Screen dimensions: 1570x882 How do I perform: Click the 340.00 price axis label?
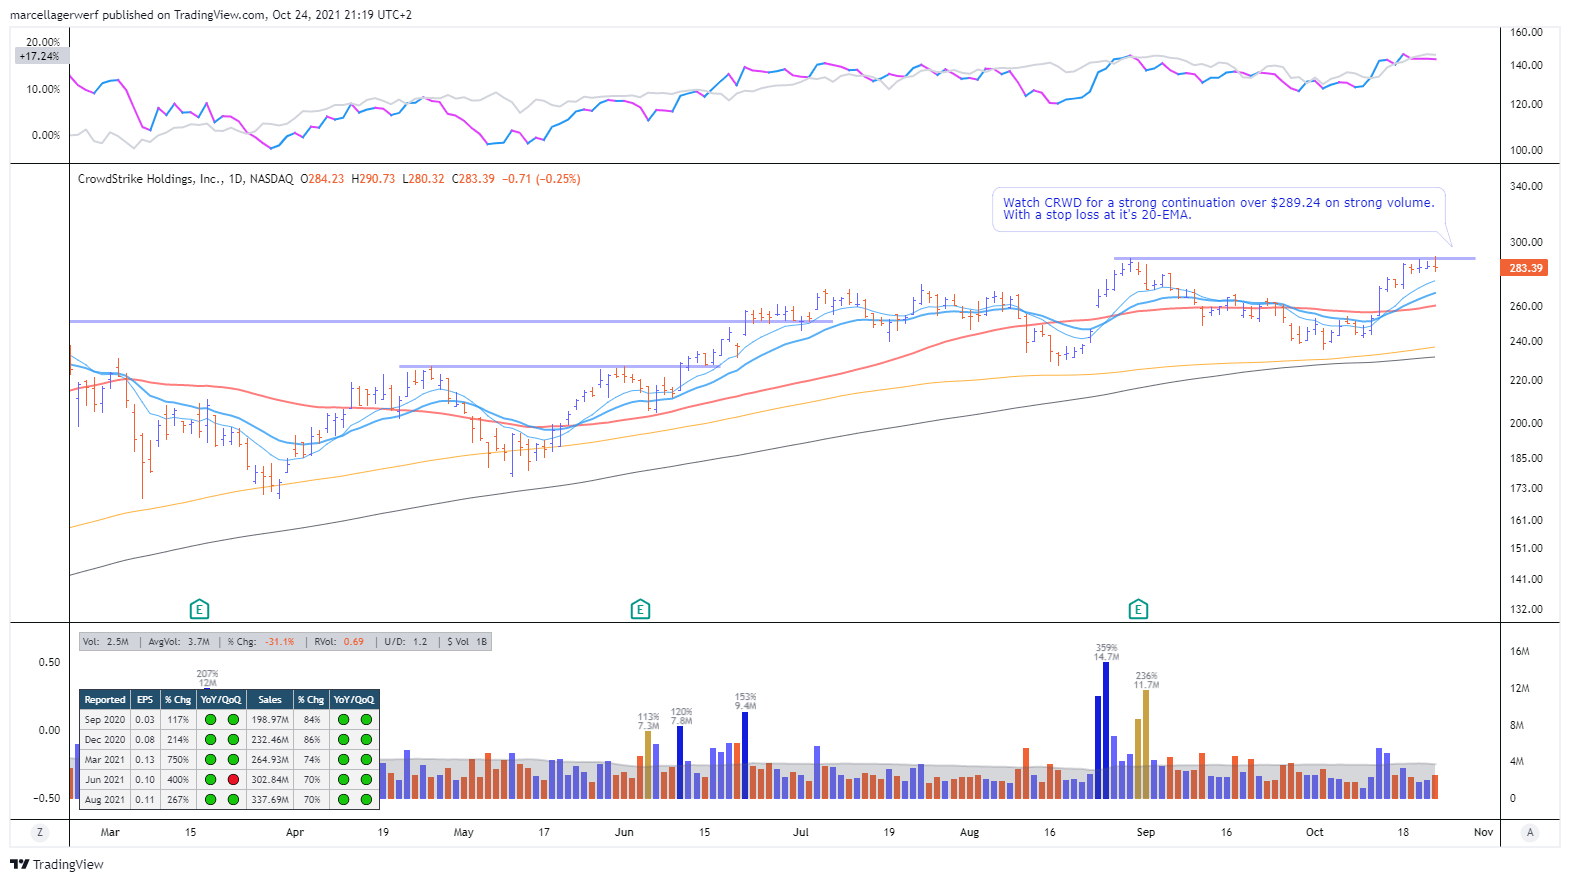point(1526,186)
